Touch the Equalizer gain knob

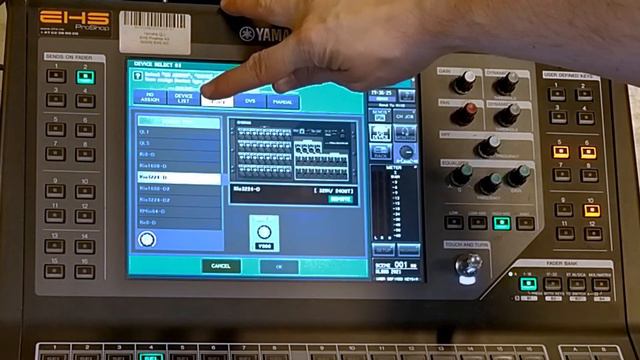518,176
